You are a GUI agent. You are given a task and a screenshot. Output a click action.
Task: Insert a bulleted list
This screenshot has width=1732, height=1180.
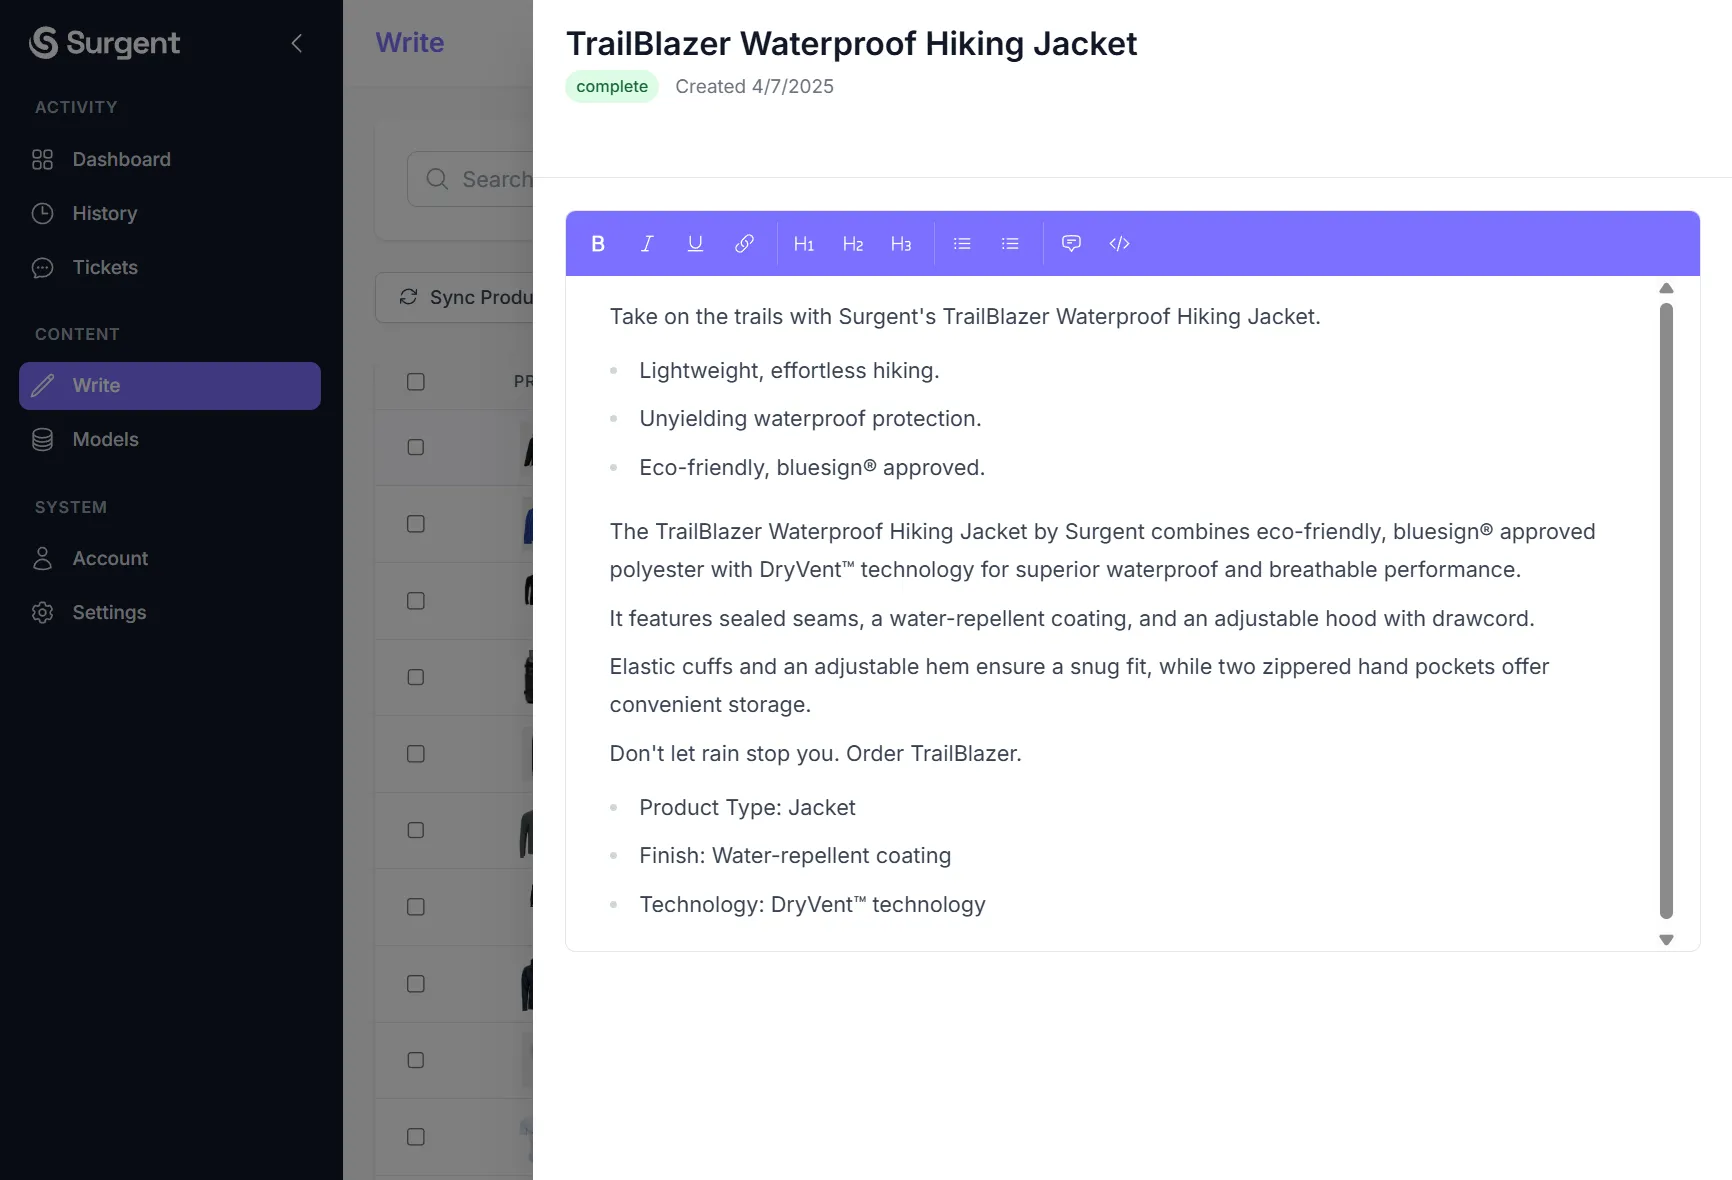coord(962,244)
